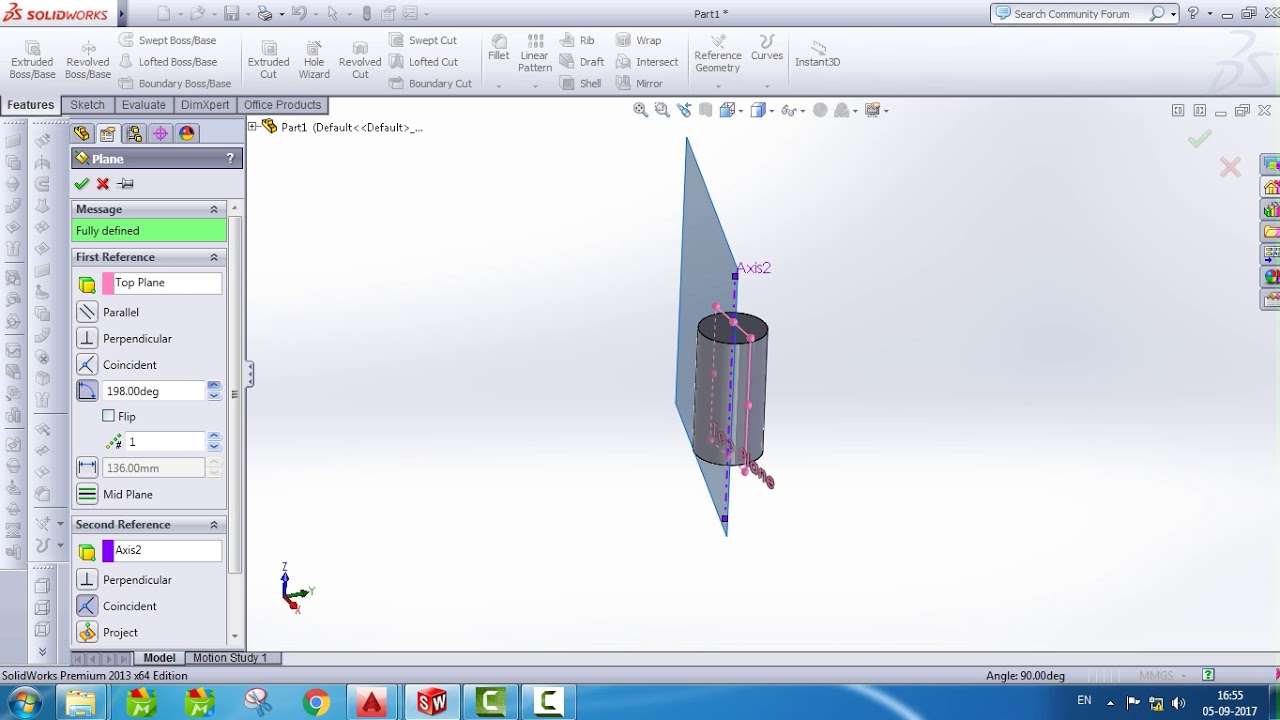Expand the Part1 feature tree node

click(253, 127)
